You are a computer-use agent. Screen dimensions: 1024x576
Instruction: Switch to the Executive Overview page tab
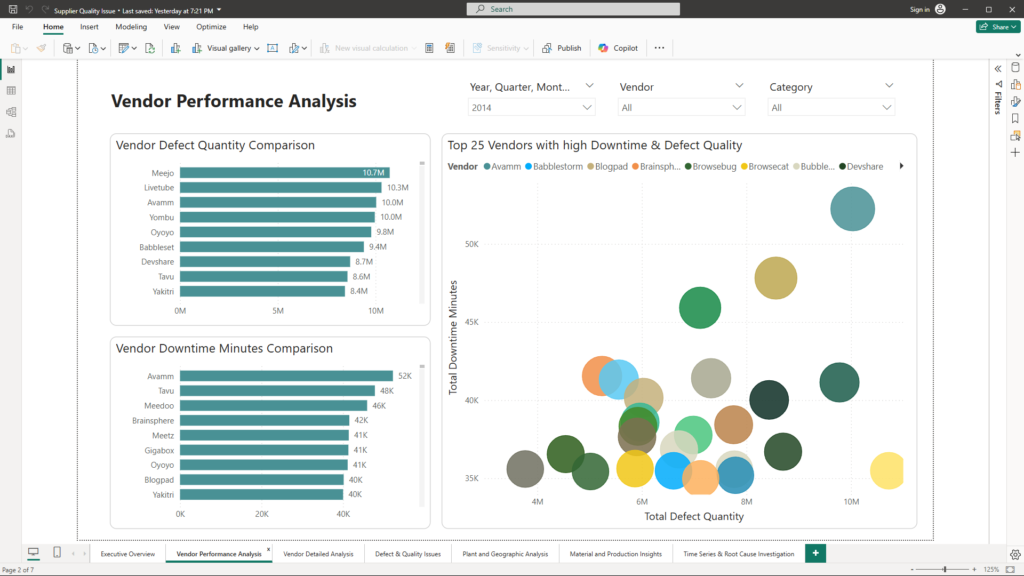127,553
